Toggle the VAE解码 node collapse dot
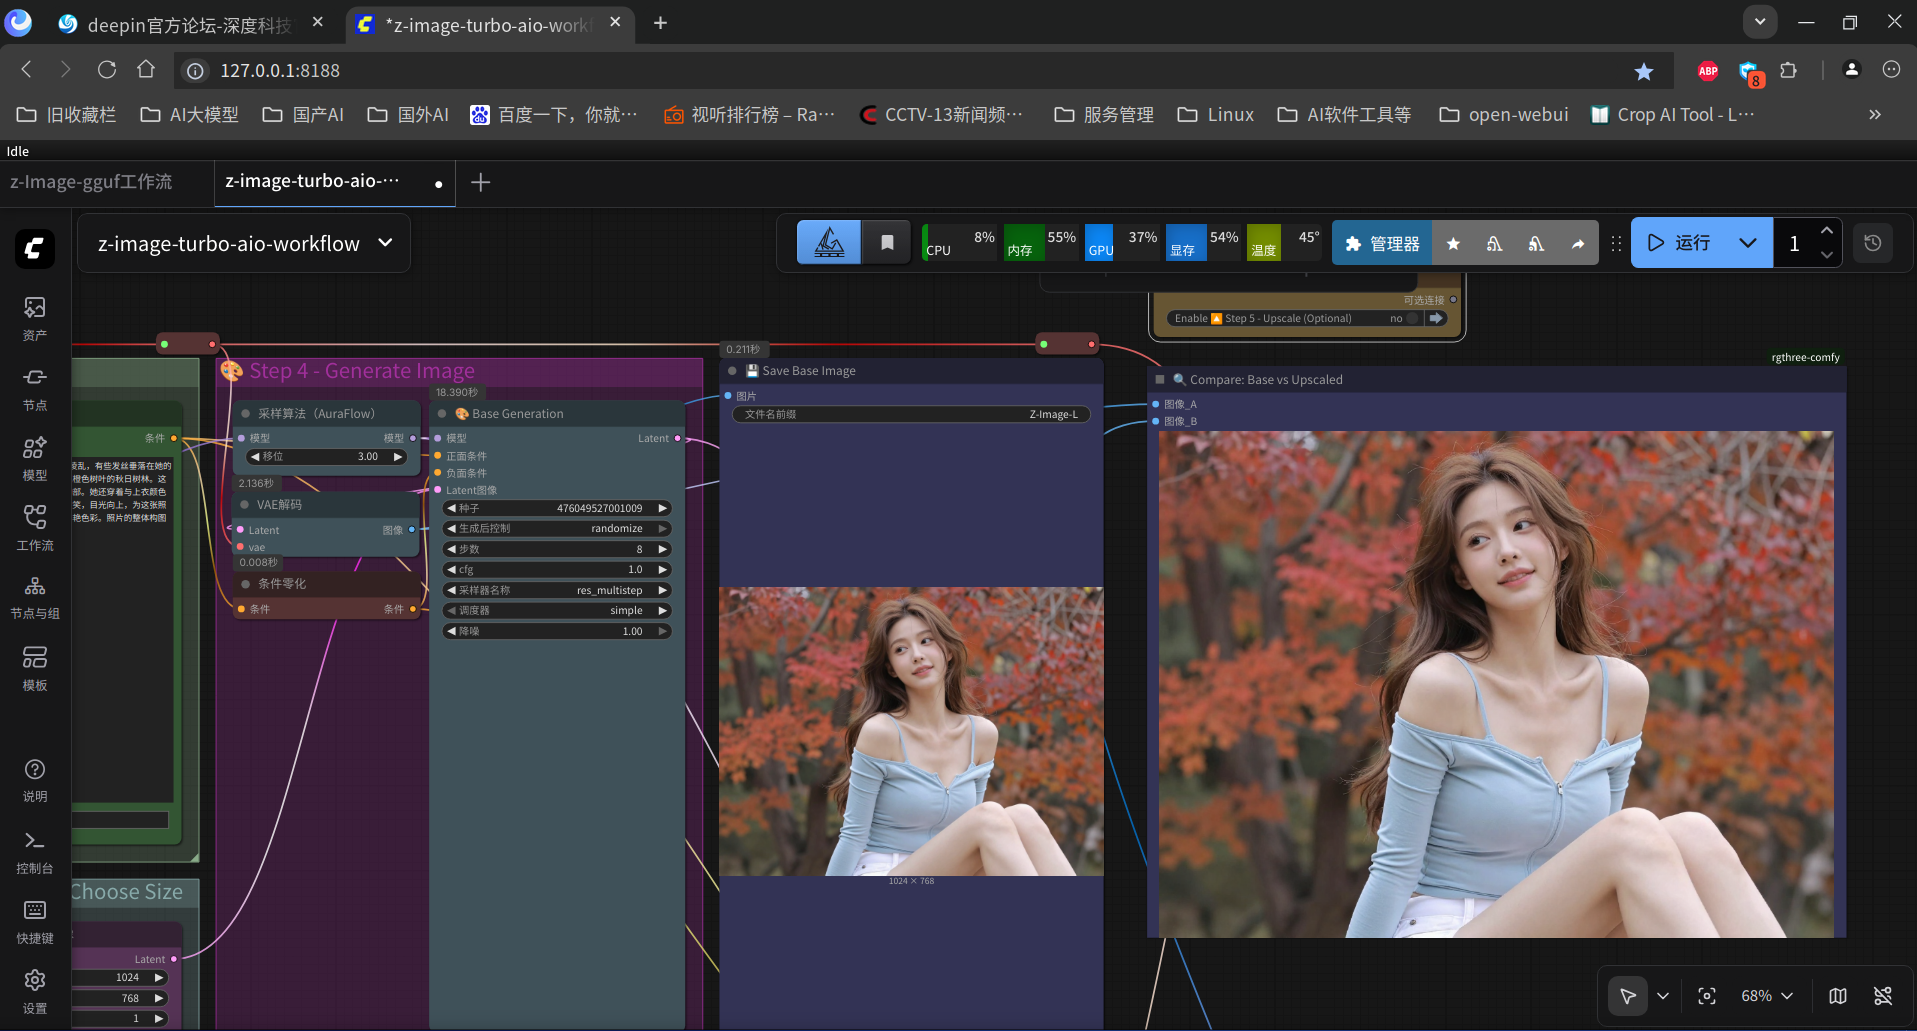The height and width of the screenshot is (1031, 1917). click(245, 505)
